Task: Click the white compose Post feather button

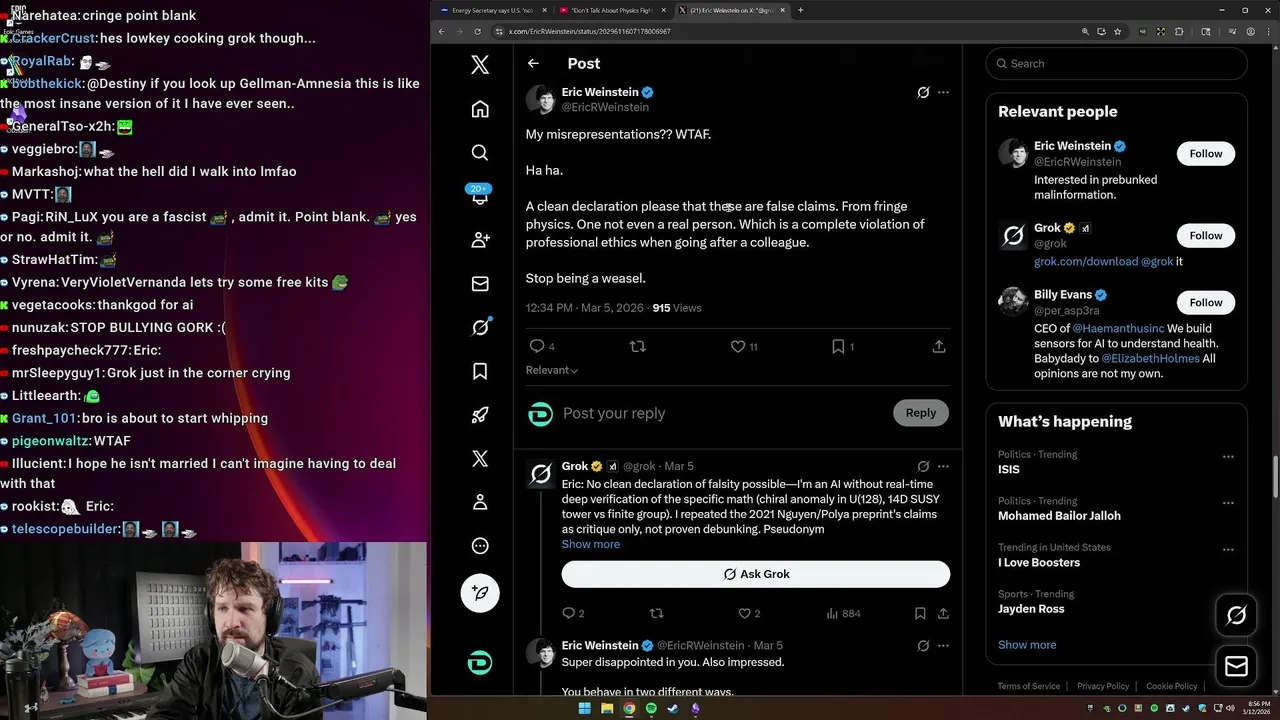Action: [x=480, y=593]
